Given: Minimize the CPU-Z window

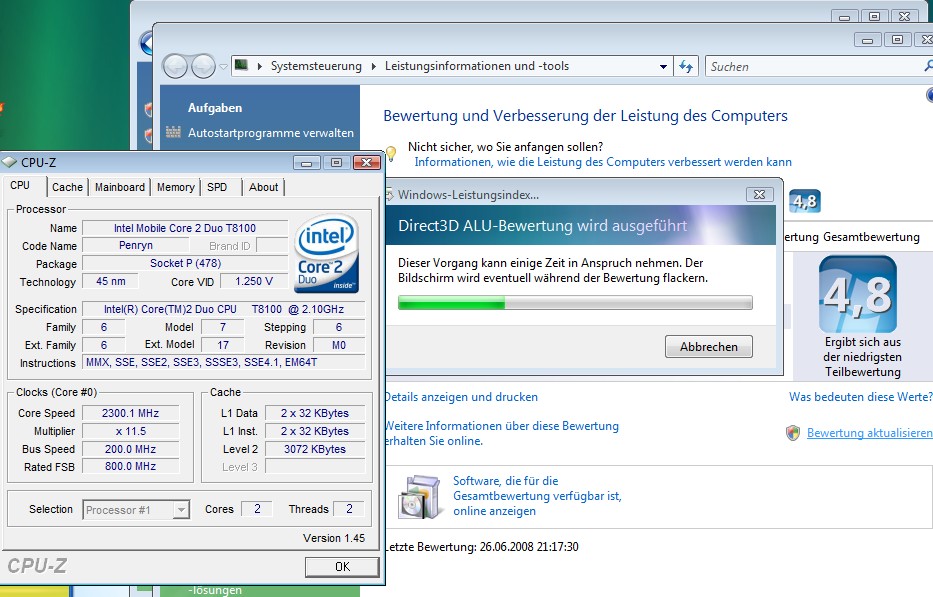Looking at the screenshot, I should (306, 162).
